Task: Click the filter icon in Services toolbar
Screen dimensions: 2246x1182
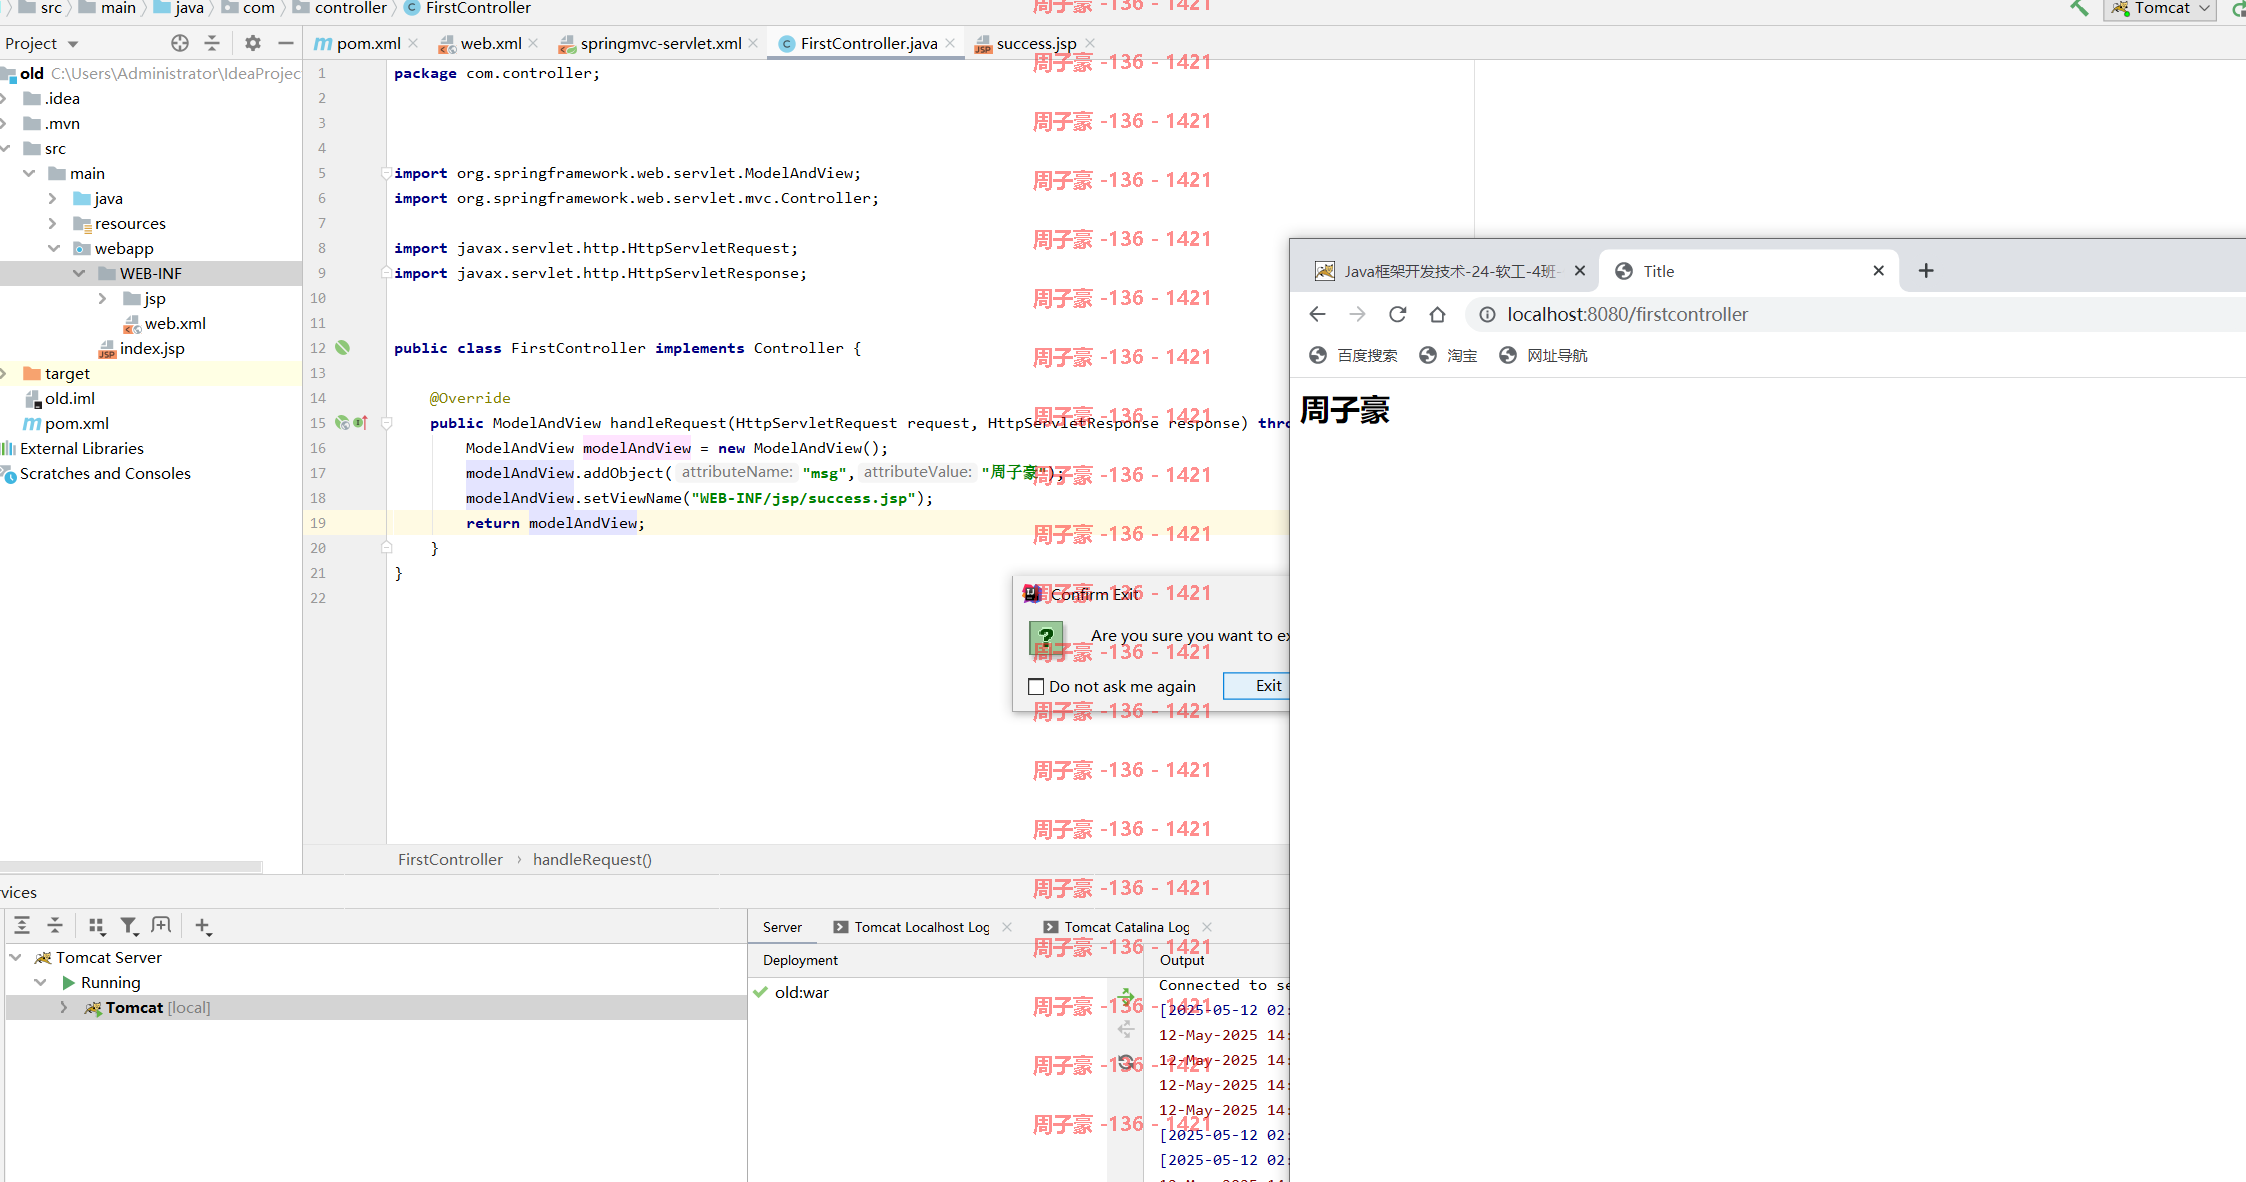Action: tap(129, 926)
